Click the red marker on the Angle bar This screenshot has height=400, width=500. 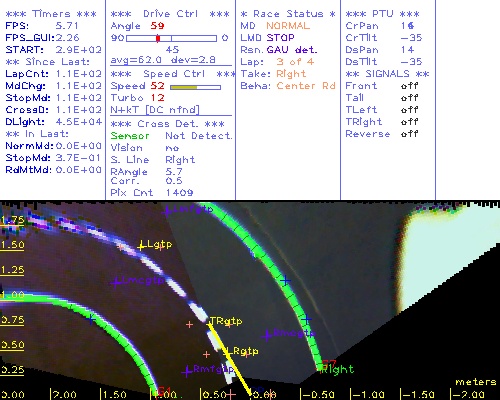tap(158, 38)
